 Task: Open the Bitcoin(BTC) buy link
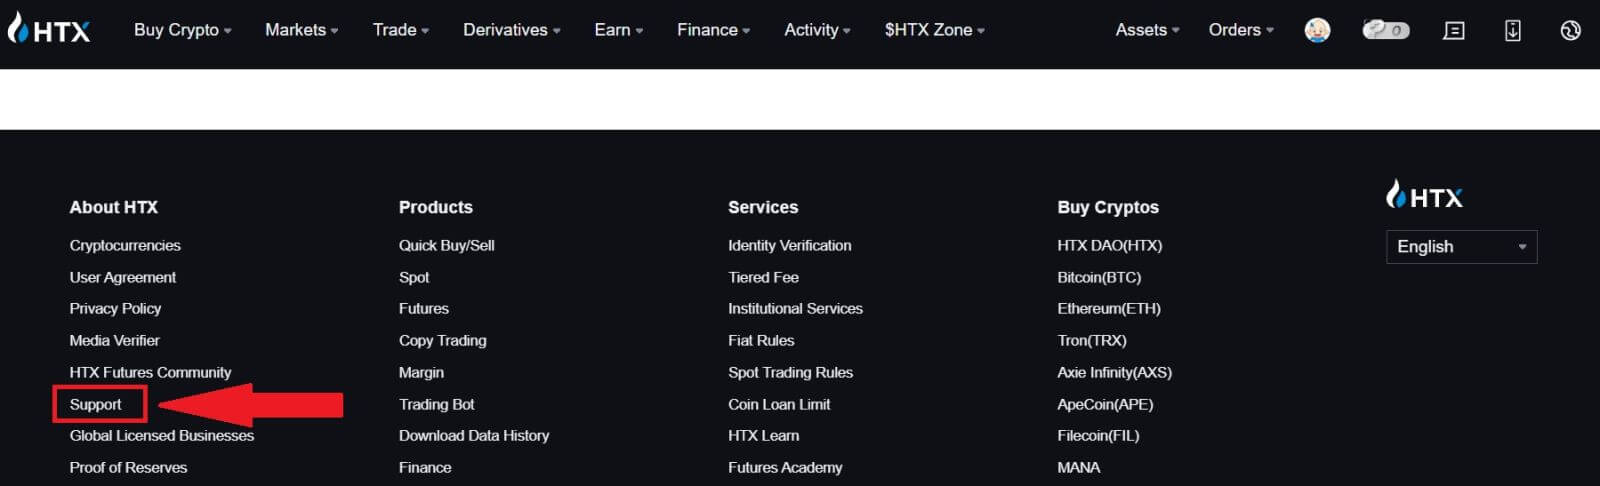(x=1098, y=277)
